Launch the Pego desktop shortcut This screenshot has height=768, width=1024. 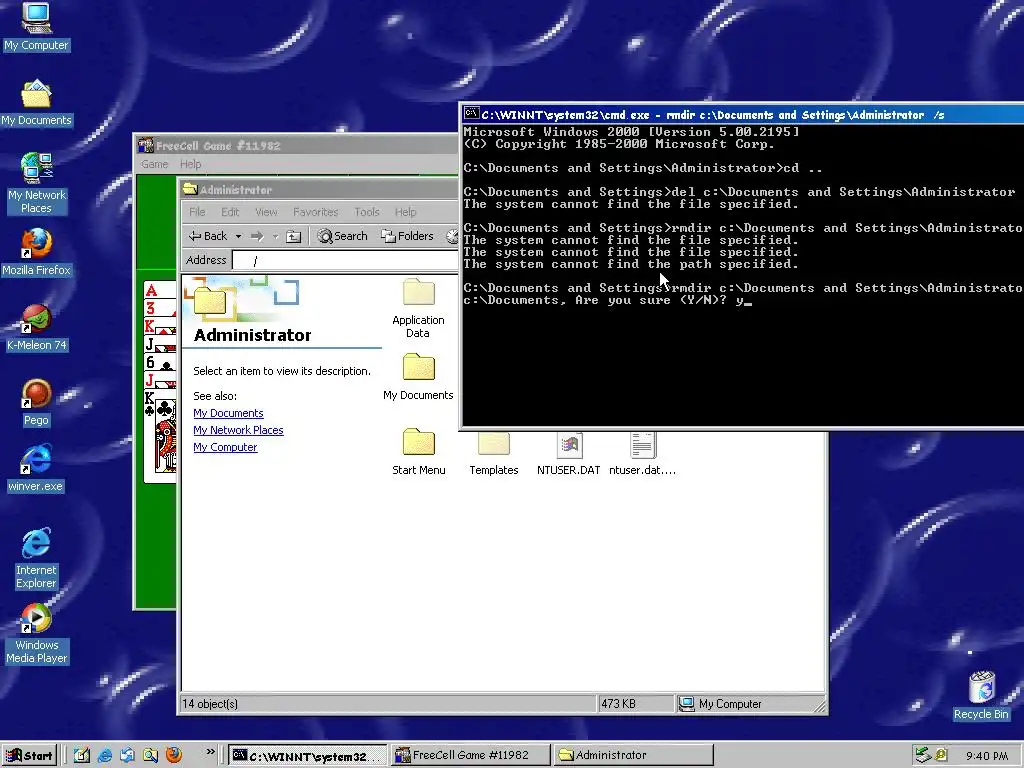pyautogui.click(x=36, y=403)
